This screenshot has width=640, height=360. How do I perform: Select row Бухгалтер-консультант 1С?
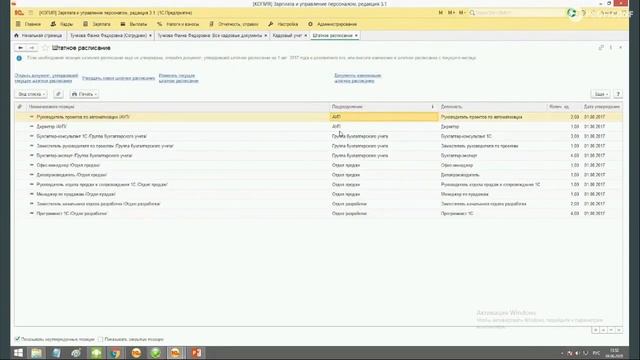click(x=318, y=136)
